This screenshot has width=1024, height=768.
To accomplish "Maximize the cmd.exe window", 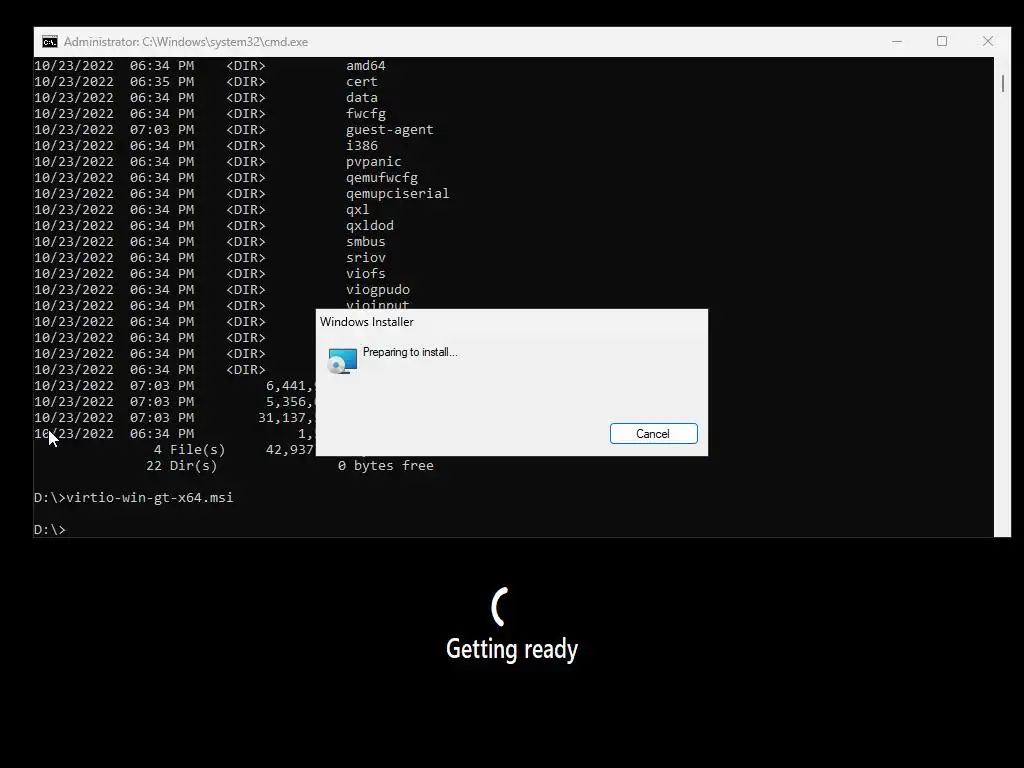I will 942,41.
